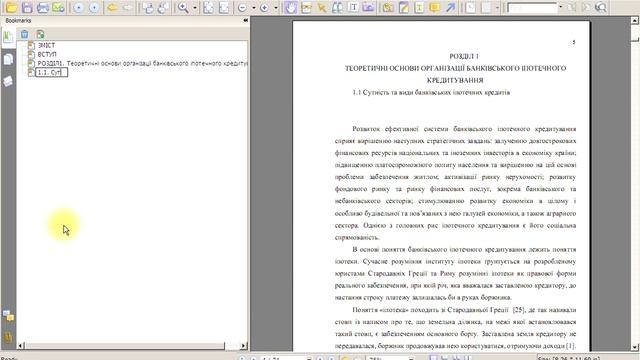
Task: Open the search field dropdown arrow
Action: pyautogui.click(x=560, y=7)
